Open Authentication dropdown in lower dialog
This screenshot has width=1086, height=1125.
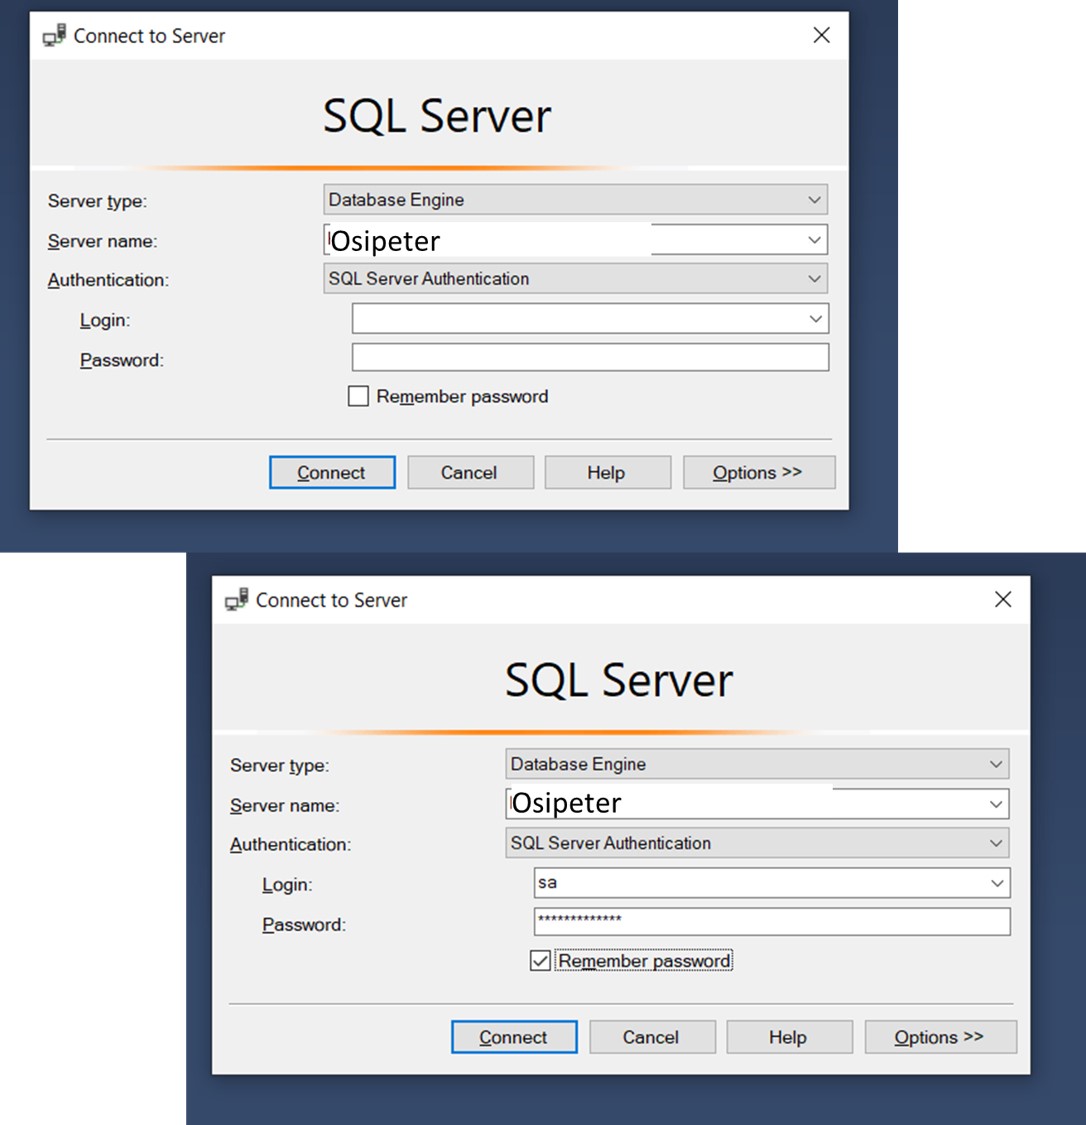point(996,843)
